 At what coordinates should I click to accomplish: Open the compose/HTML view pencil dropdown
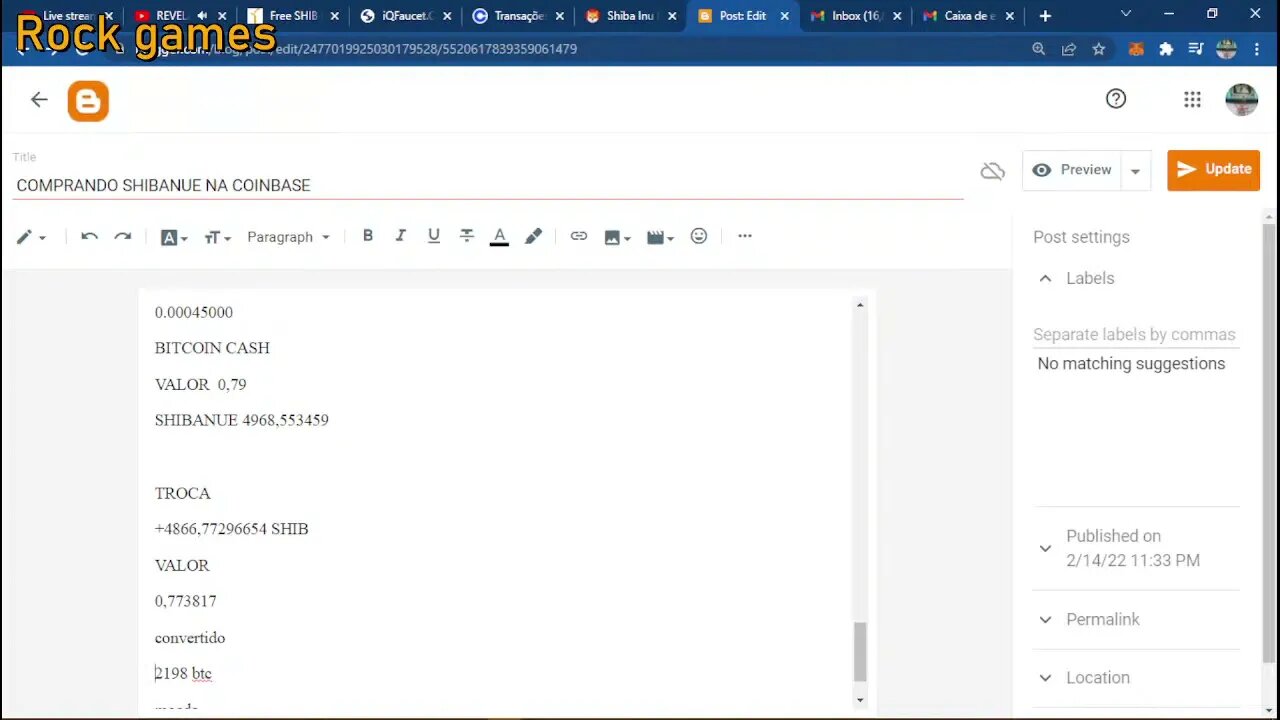click(x=31, y=237)
